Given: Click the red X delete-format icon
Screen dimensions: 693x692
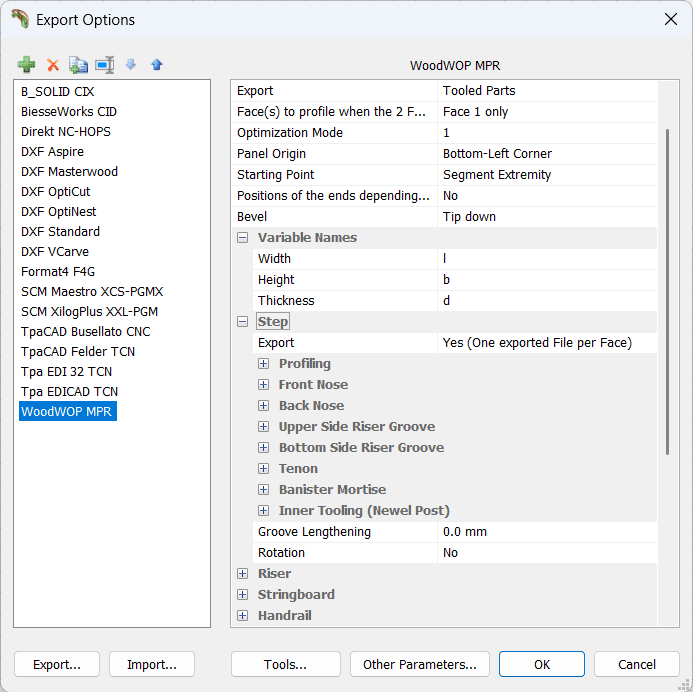Looking at the screenshot, I should click(53, 65).
